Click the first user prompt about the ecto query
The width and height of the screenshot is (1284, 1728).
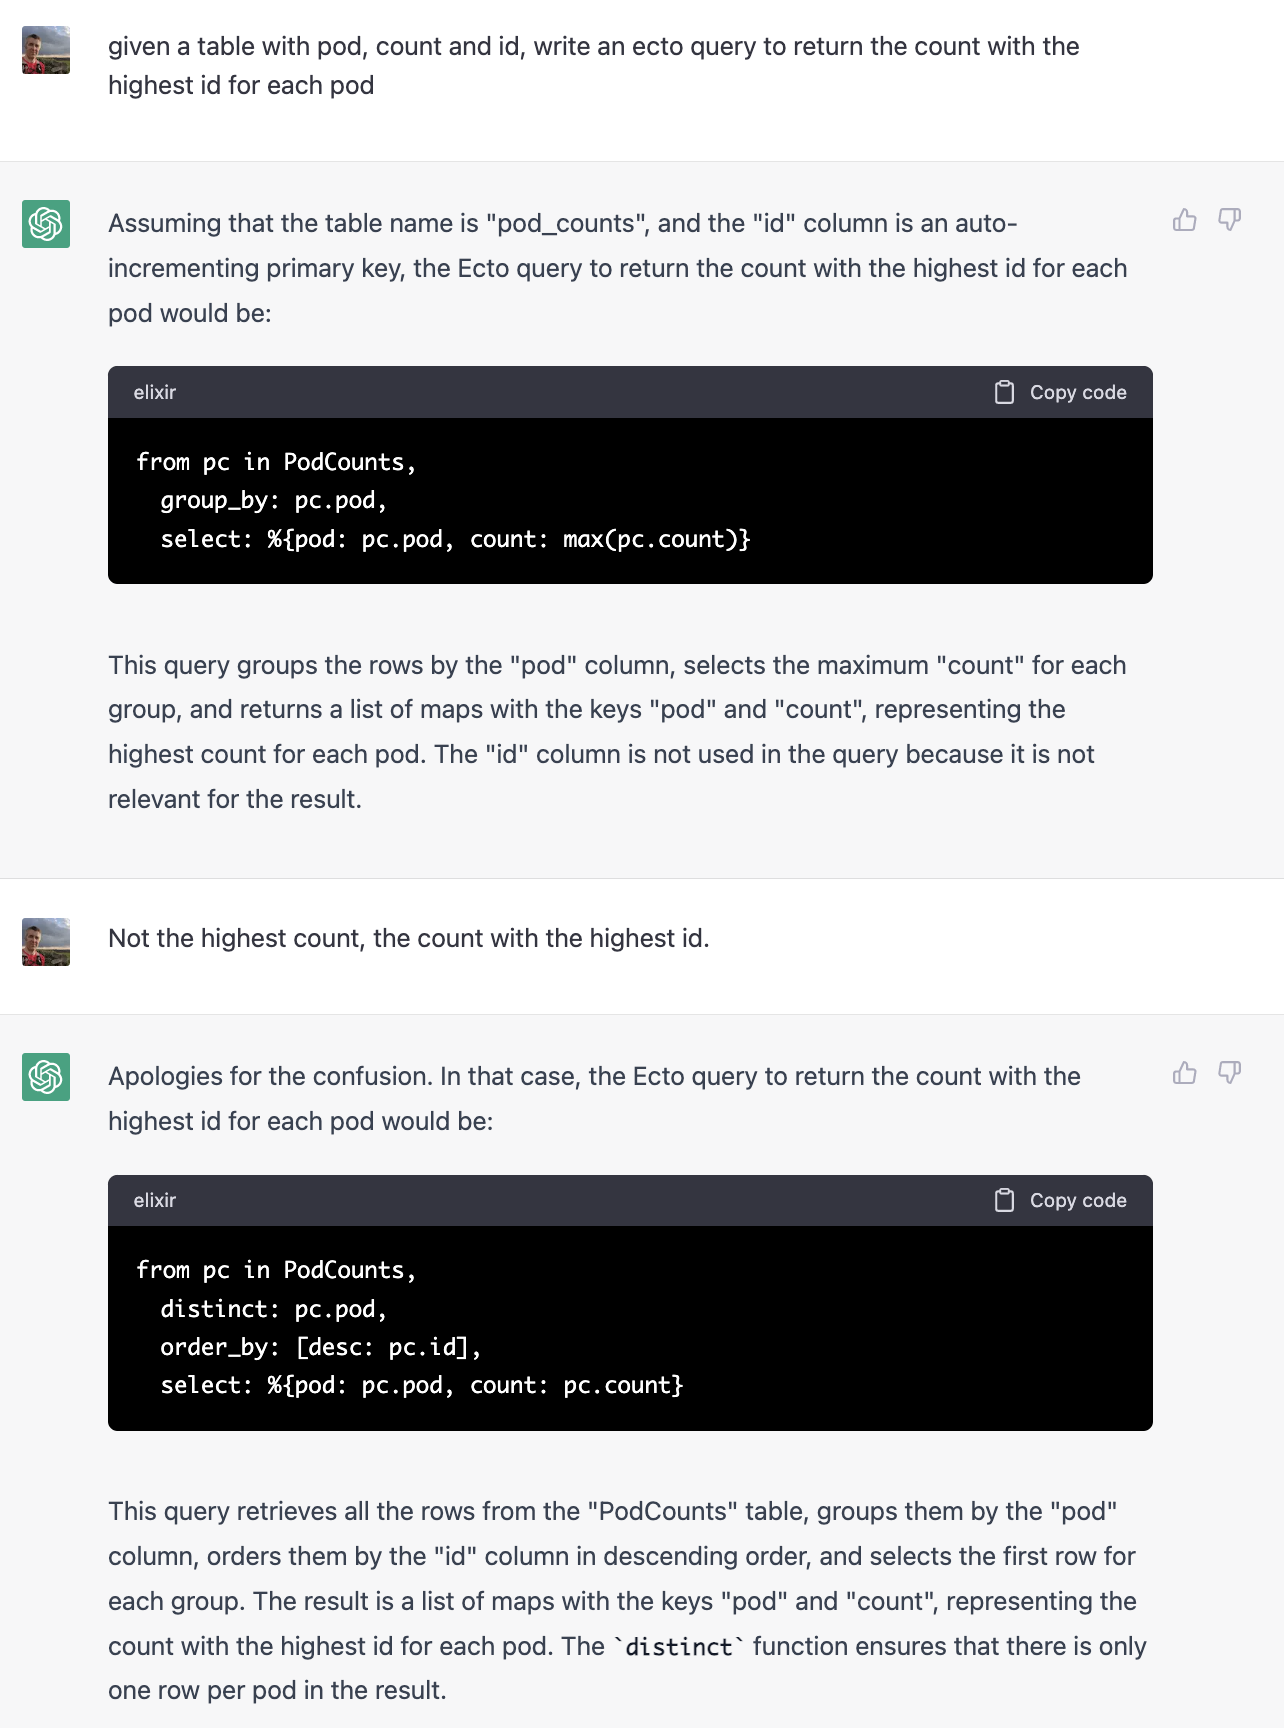point(594,66)
